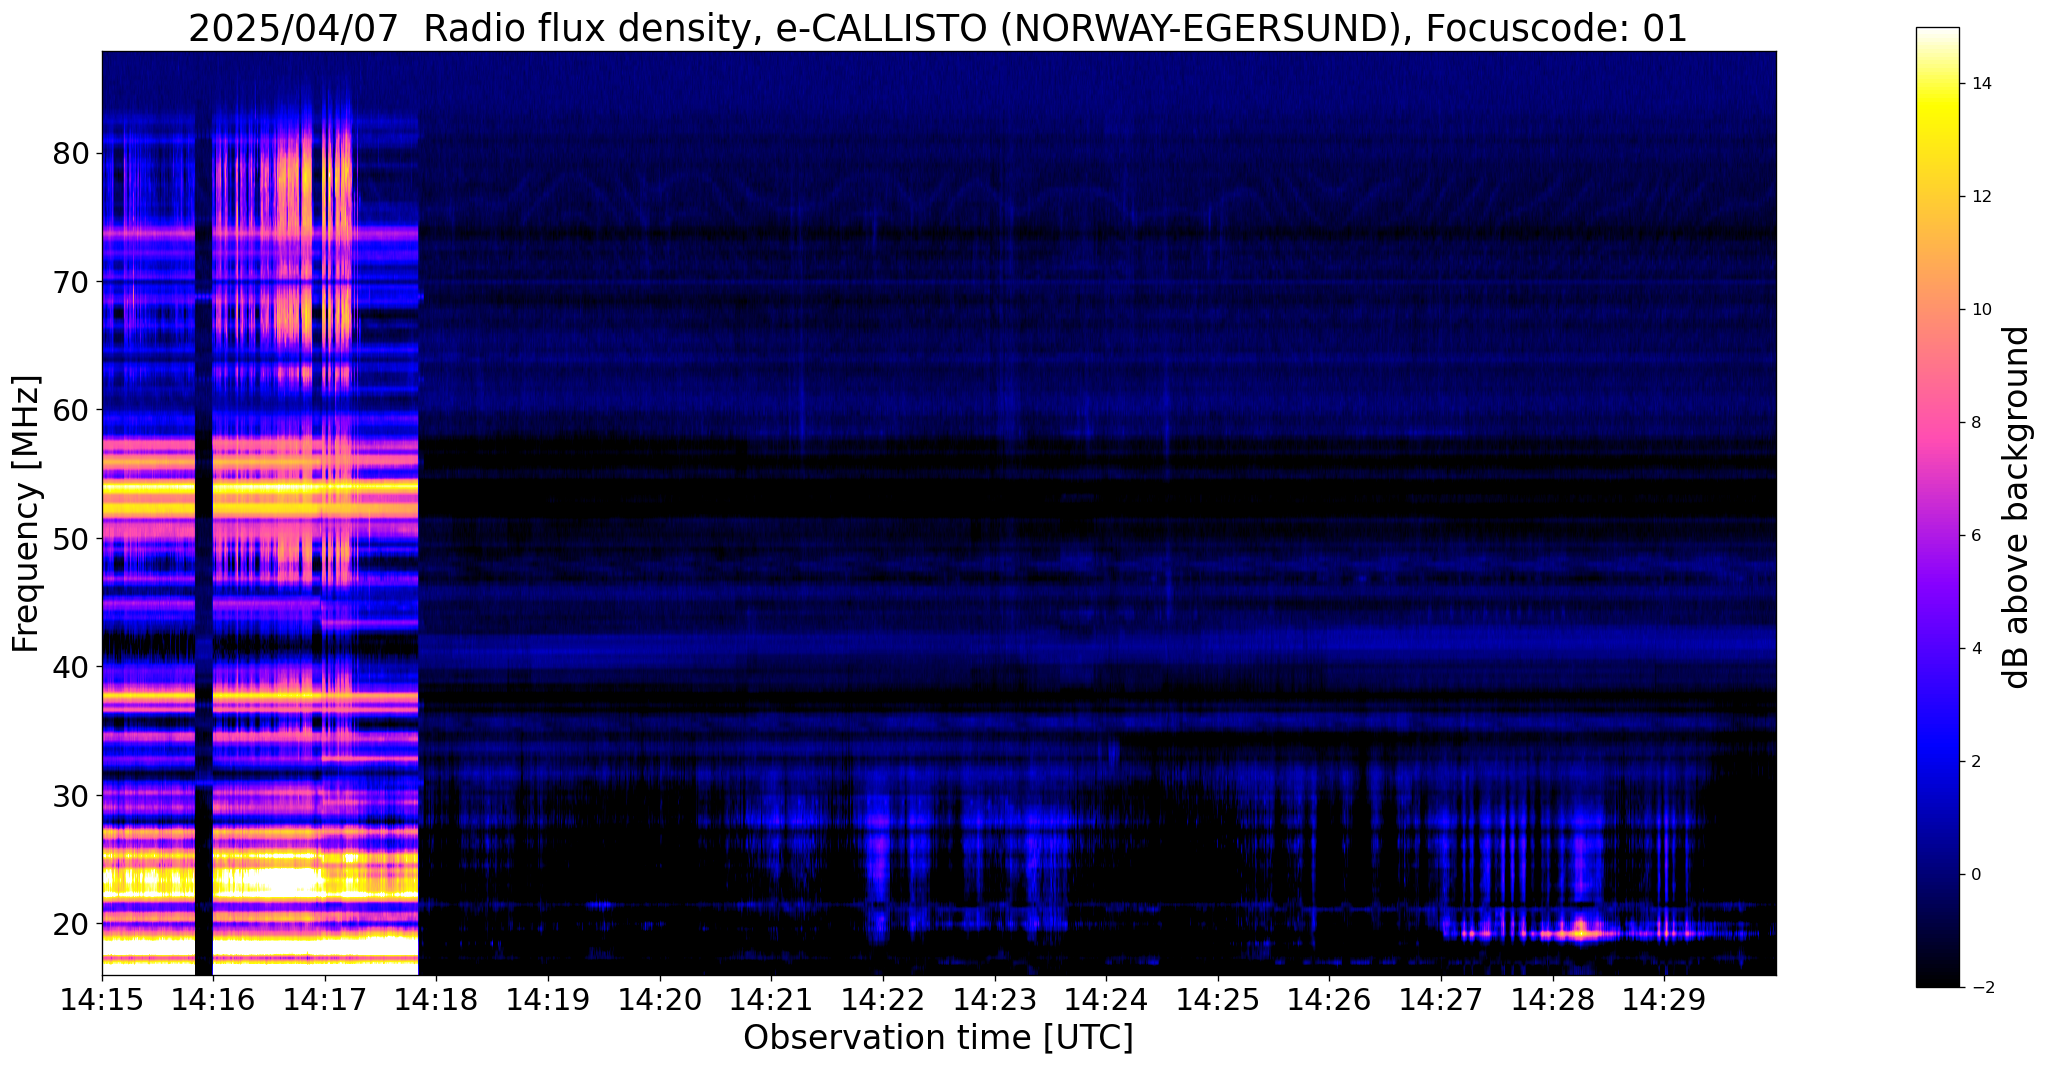
Task: Click the colorbar tick label 8
Action: [1976, 423]
